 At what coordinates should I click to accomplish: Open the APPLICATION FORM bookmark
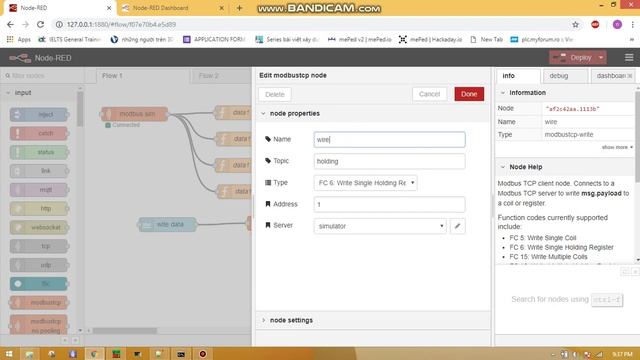point(214,40)
